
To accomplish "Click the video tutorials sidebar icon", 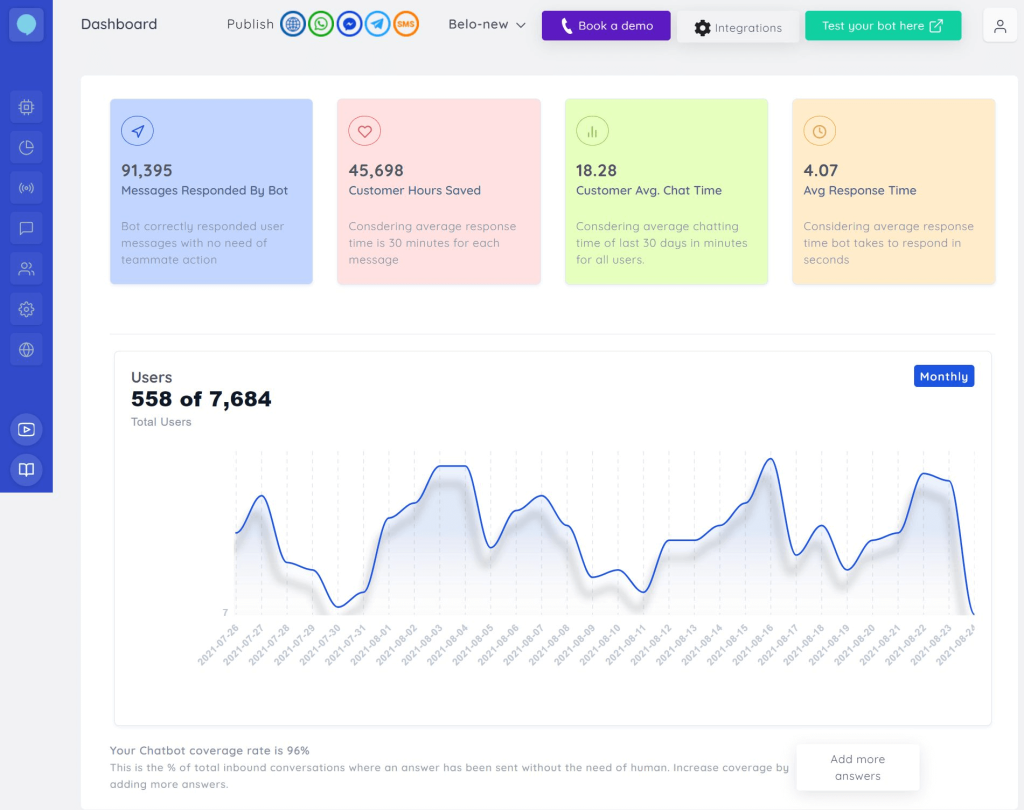I will click(26, 429).
